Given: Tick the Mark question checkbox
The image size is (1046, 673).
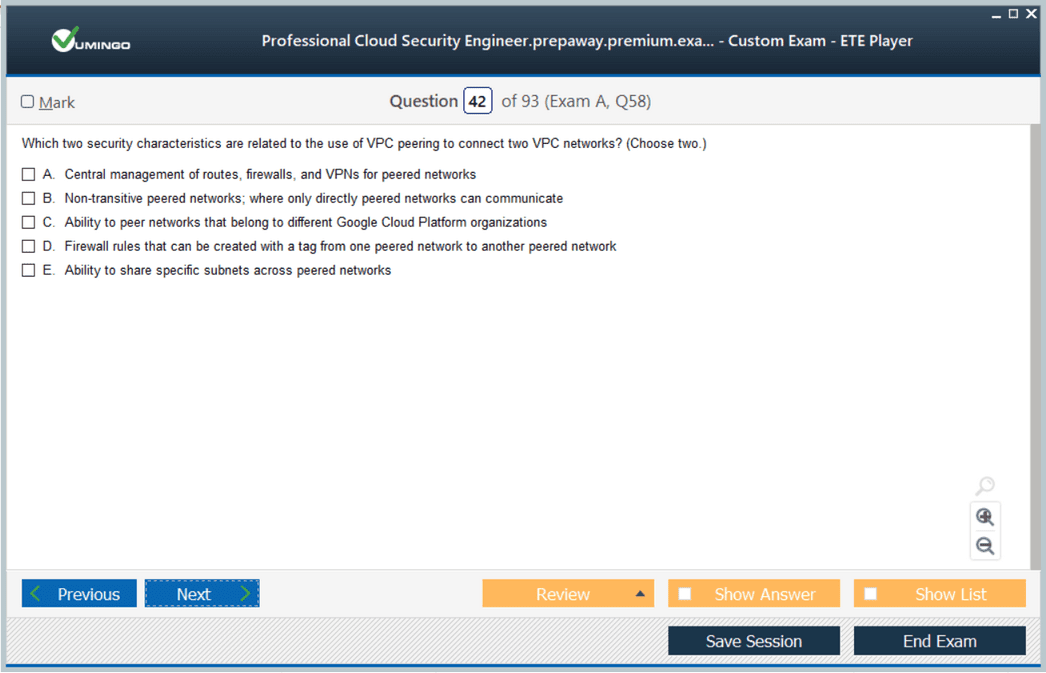Looking at the screenshot, I should click(x=27, y=101).
